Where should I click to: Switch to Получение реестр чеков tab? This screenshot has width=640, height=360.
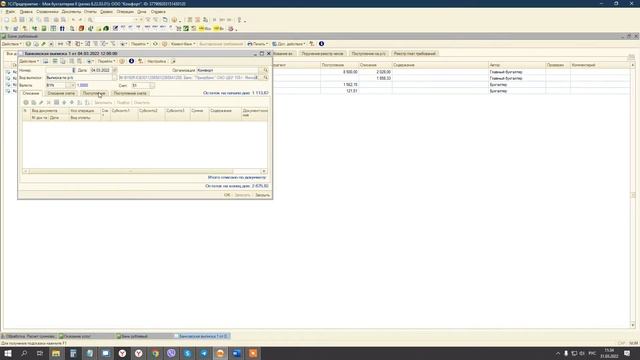(x=322, y=53)
